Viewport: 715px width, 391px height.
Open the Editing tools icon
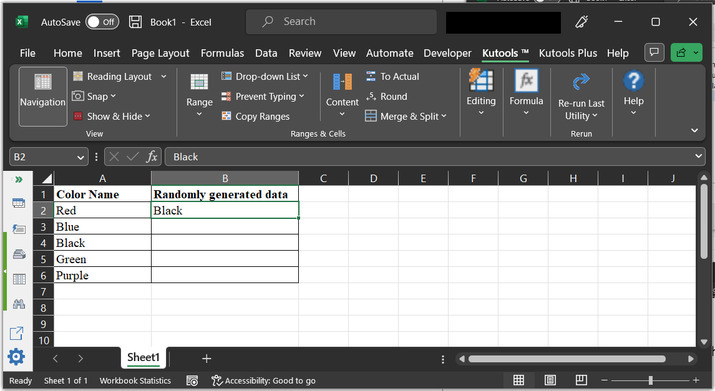481,80
